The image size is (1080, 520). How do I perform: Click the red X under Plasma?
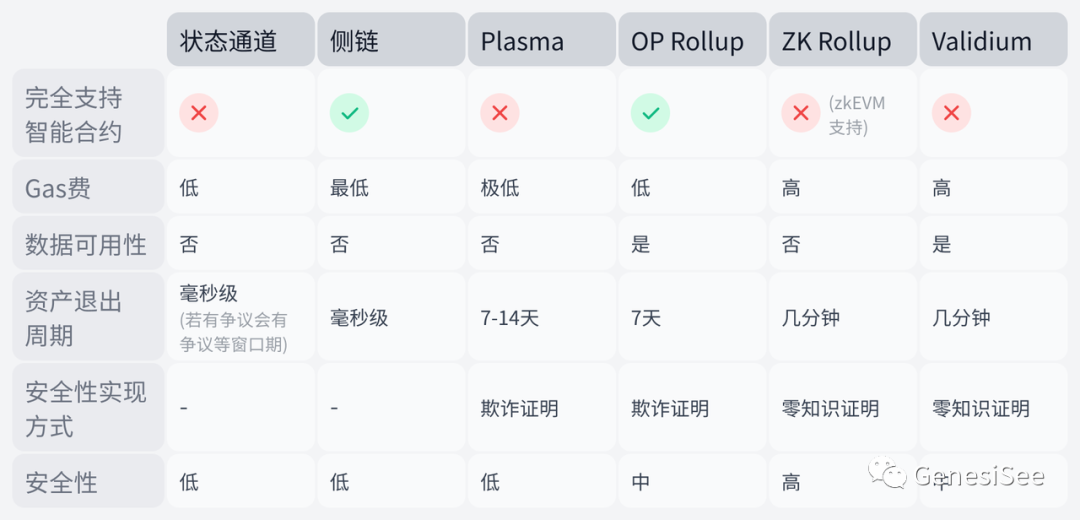[x=500, y=113]
